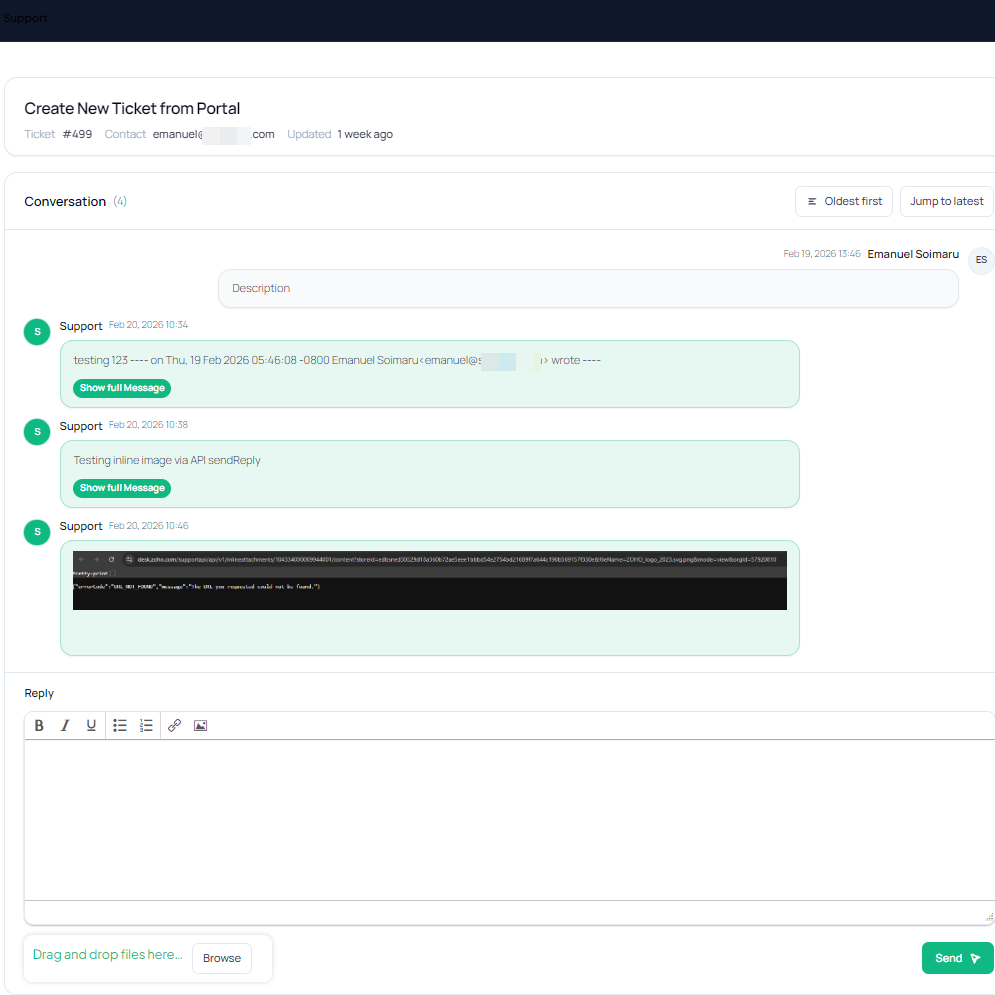Apply bold formatting in the reply editor
Image resolution: width=995 pixels, height=995 pixels.
[x=39, y=725]
